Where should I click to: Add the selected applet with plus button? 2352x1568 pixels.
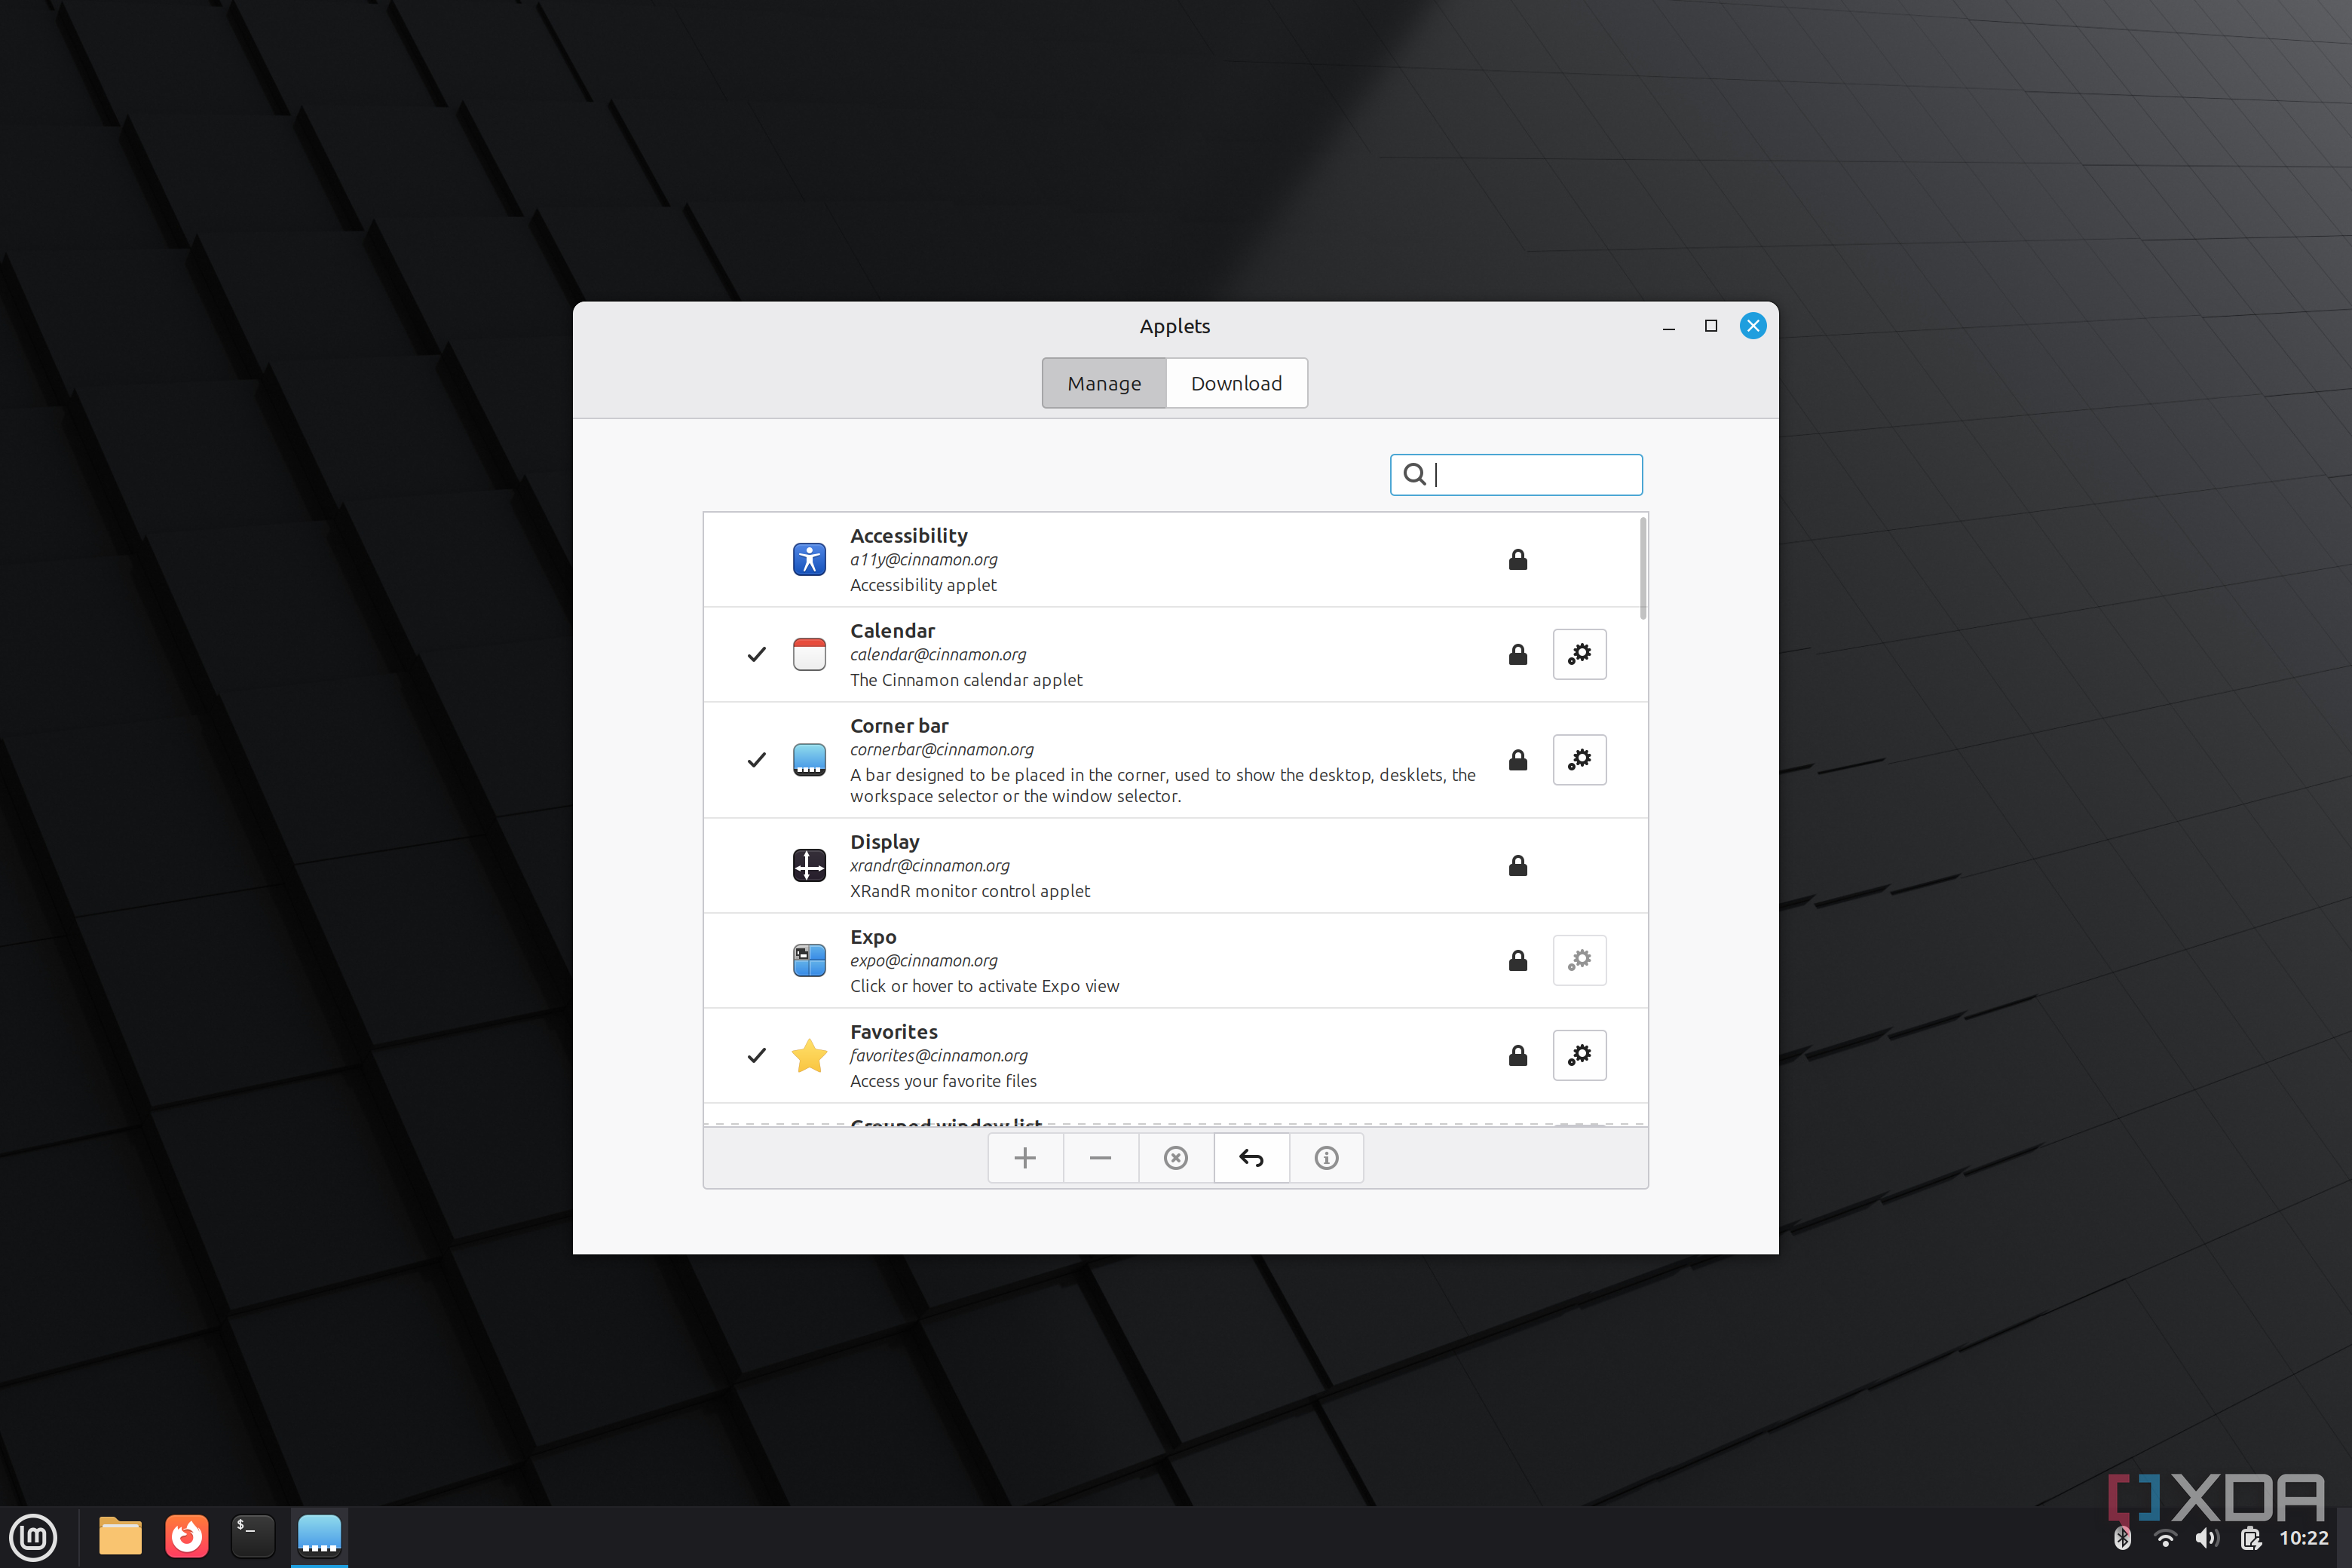(x=1025, y=1158)
